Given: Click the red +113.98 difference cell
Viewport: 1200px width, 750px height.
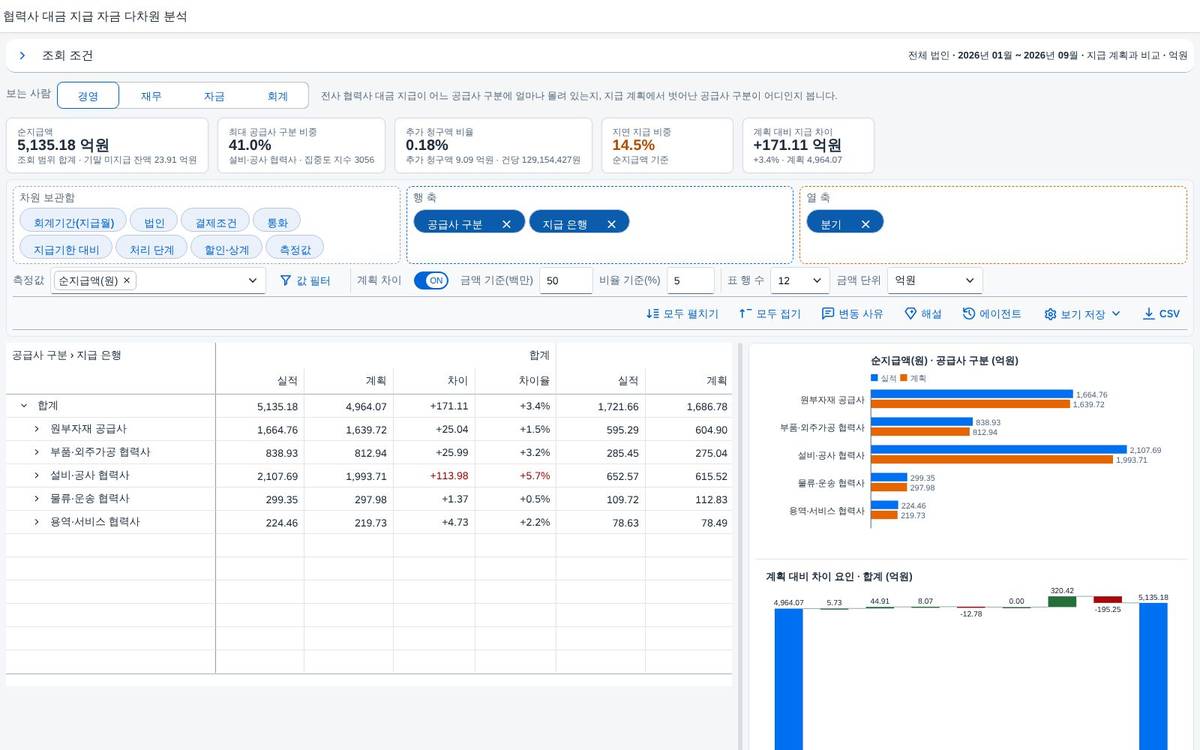Looking at the screenshot, I should coord(434,476).
